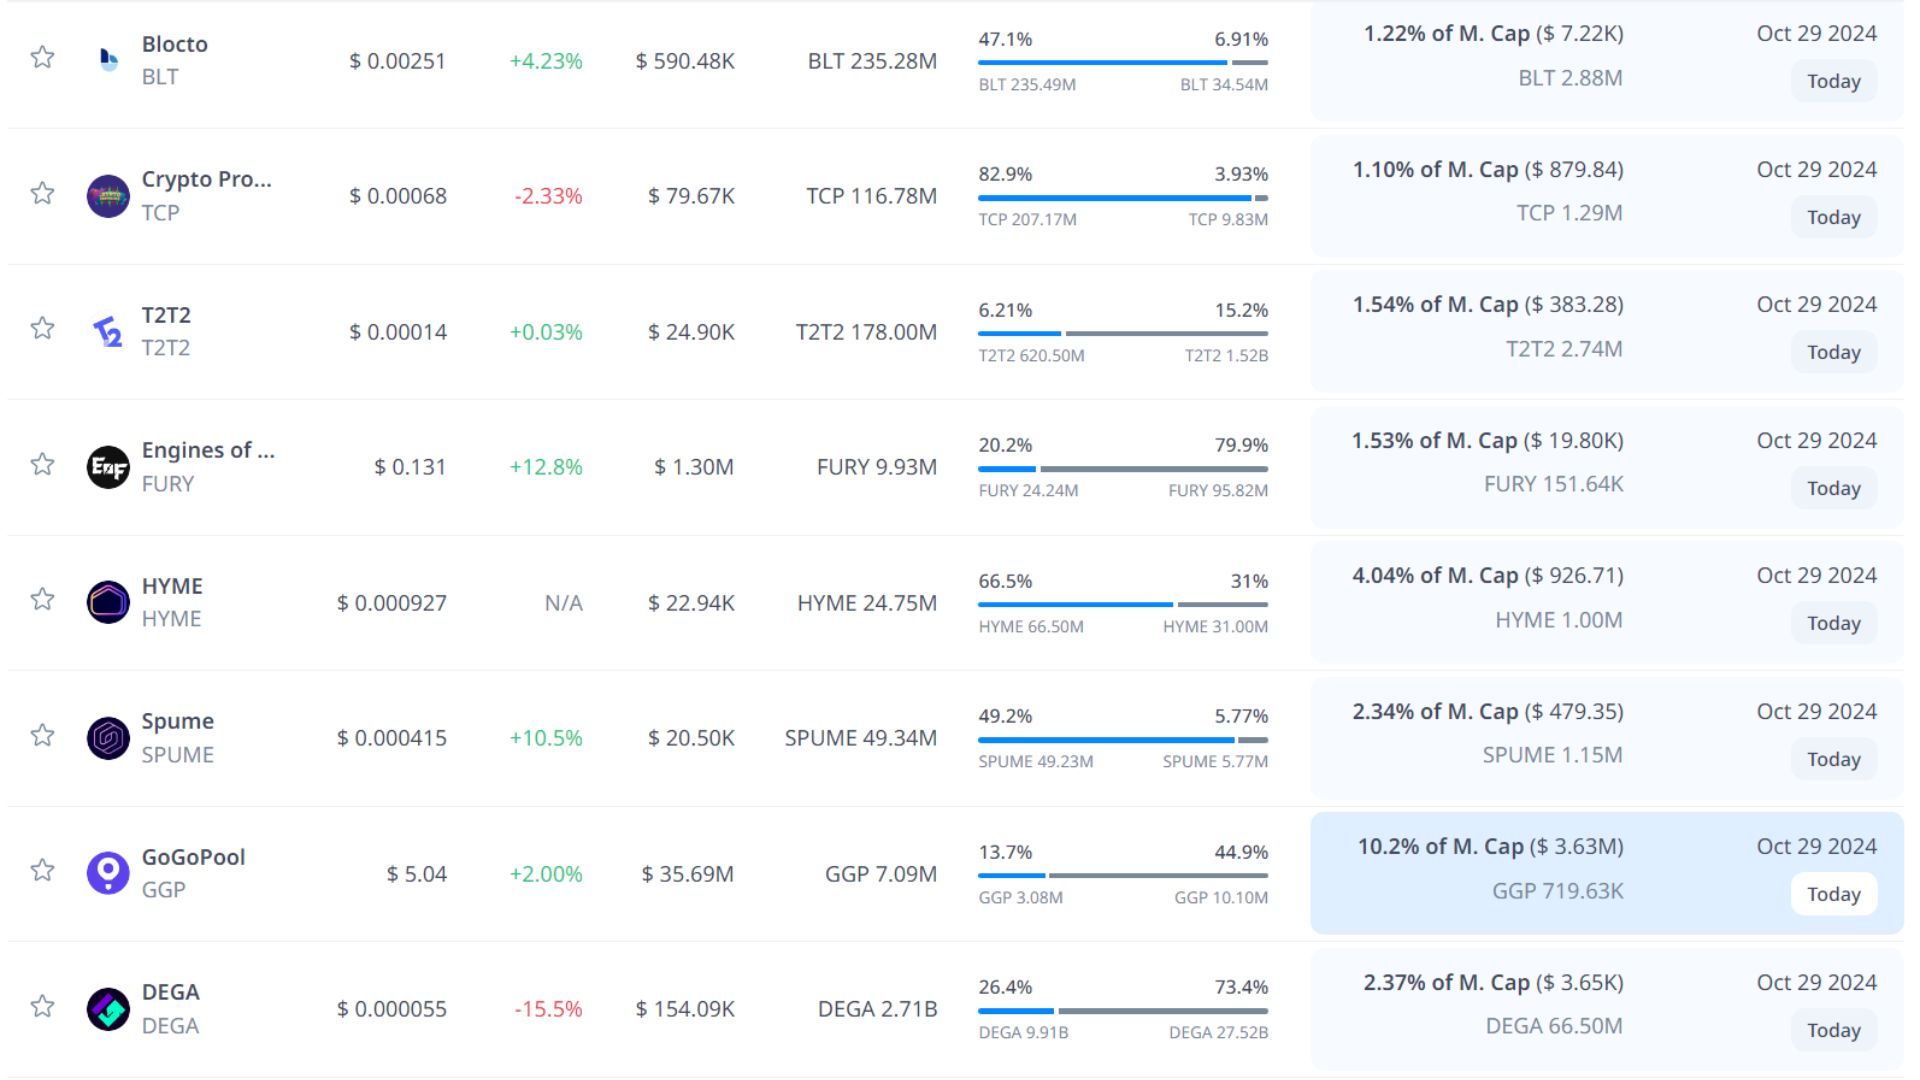Open the GoGoPool token page link

click(193, 857)
